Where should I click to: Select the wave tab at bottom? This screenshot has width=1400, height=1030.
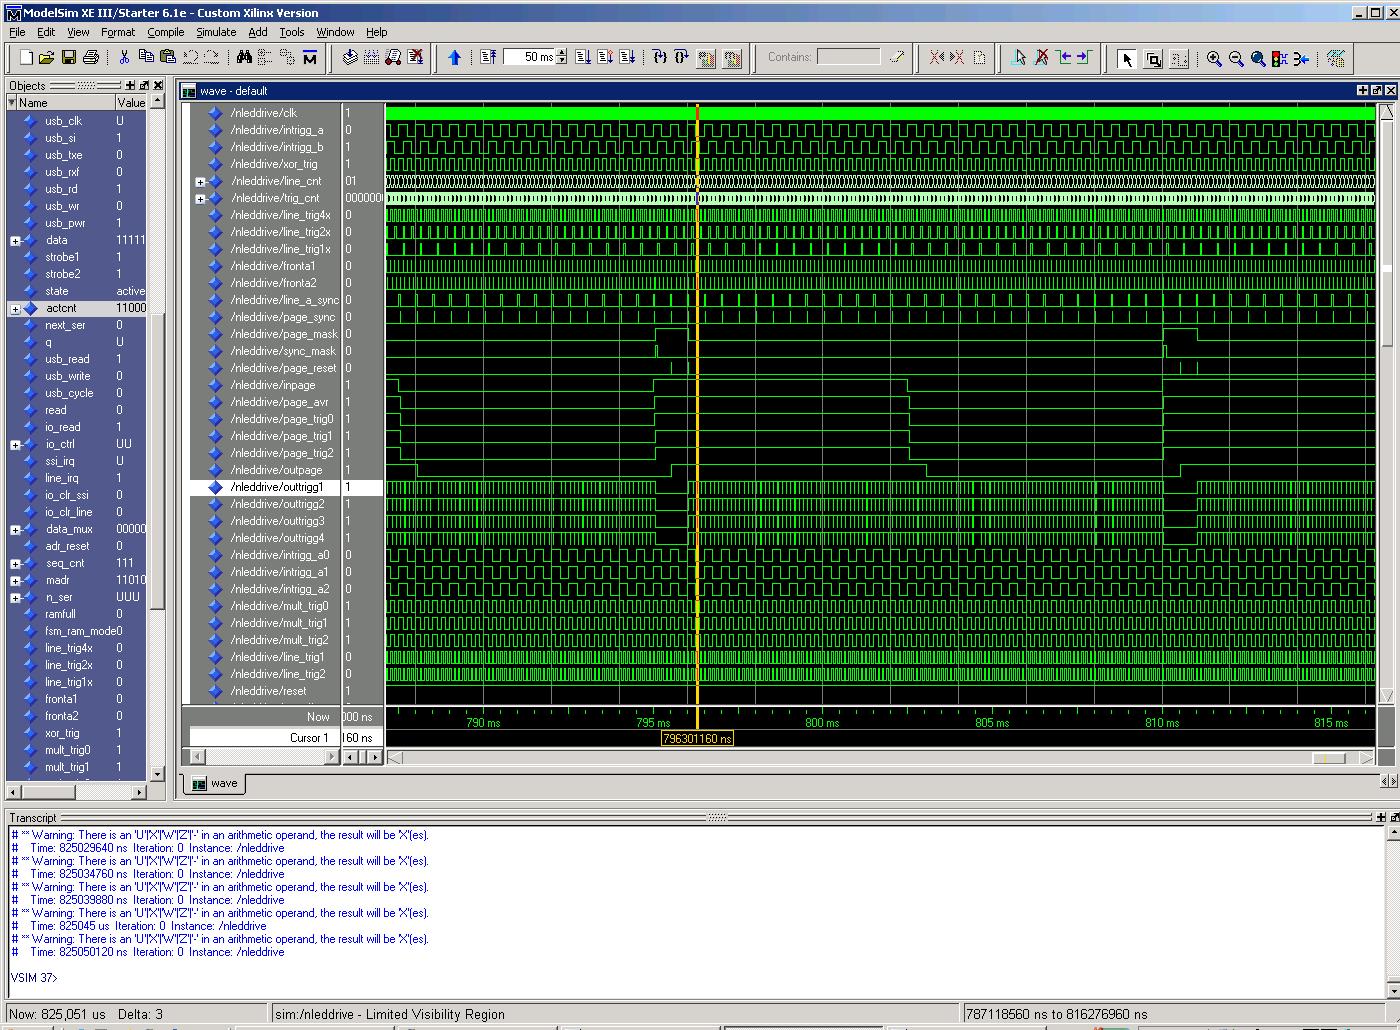[214, 783]
